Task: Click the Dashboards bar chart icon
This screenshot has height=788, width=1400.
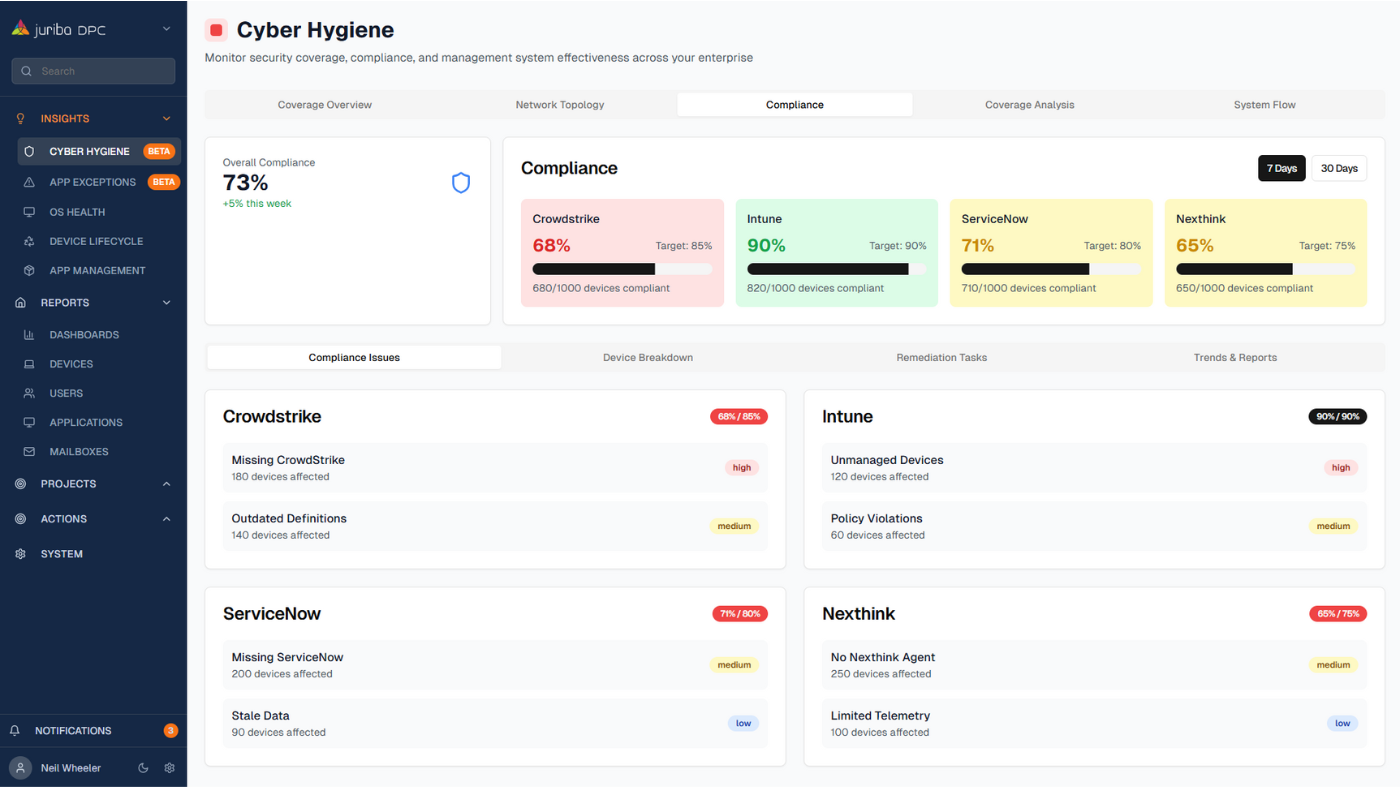Action: pyautogui.click(x=29, y=335)
